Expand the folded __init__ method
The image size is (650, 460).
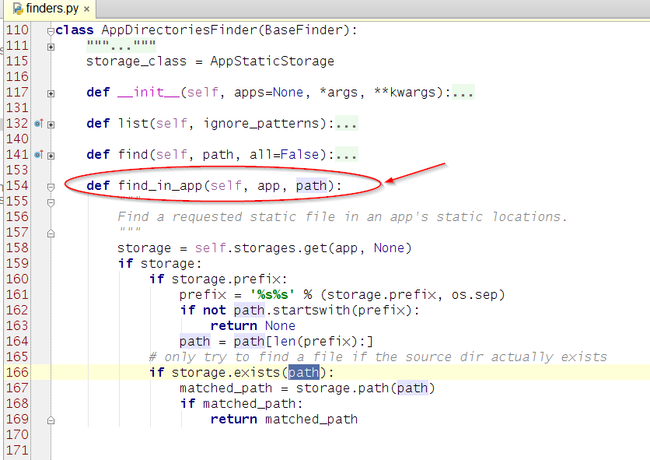point(51,93)
